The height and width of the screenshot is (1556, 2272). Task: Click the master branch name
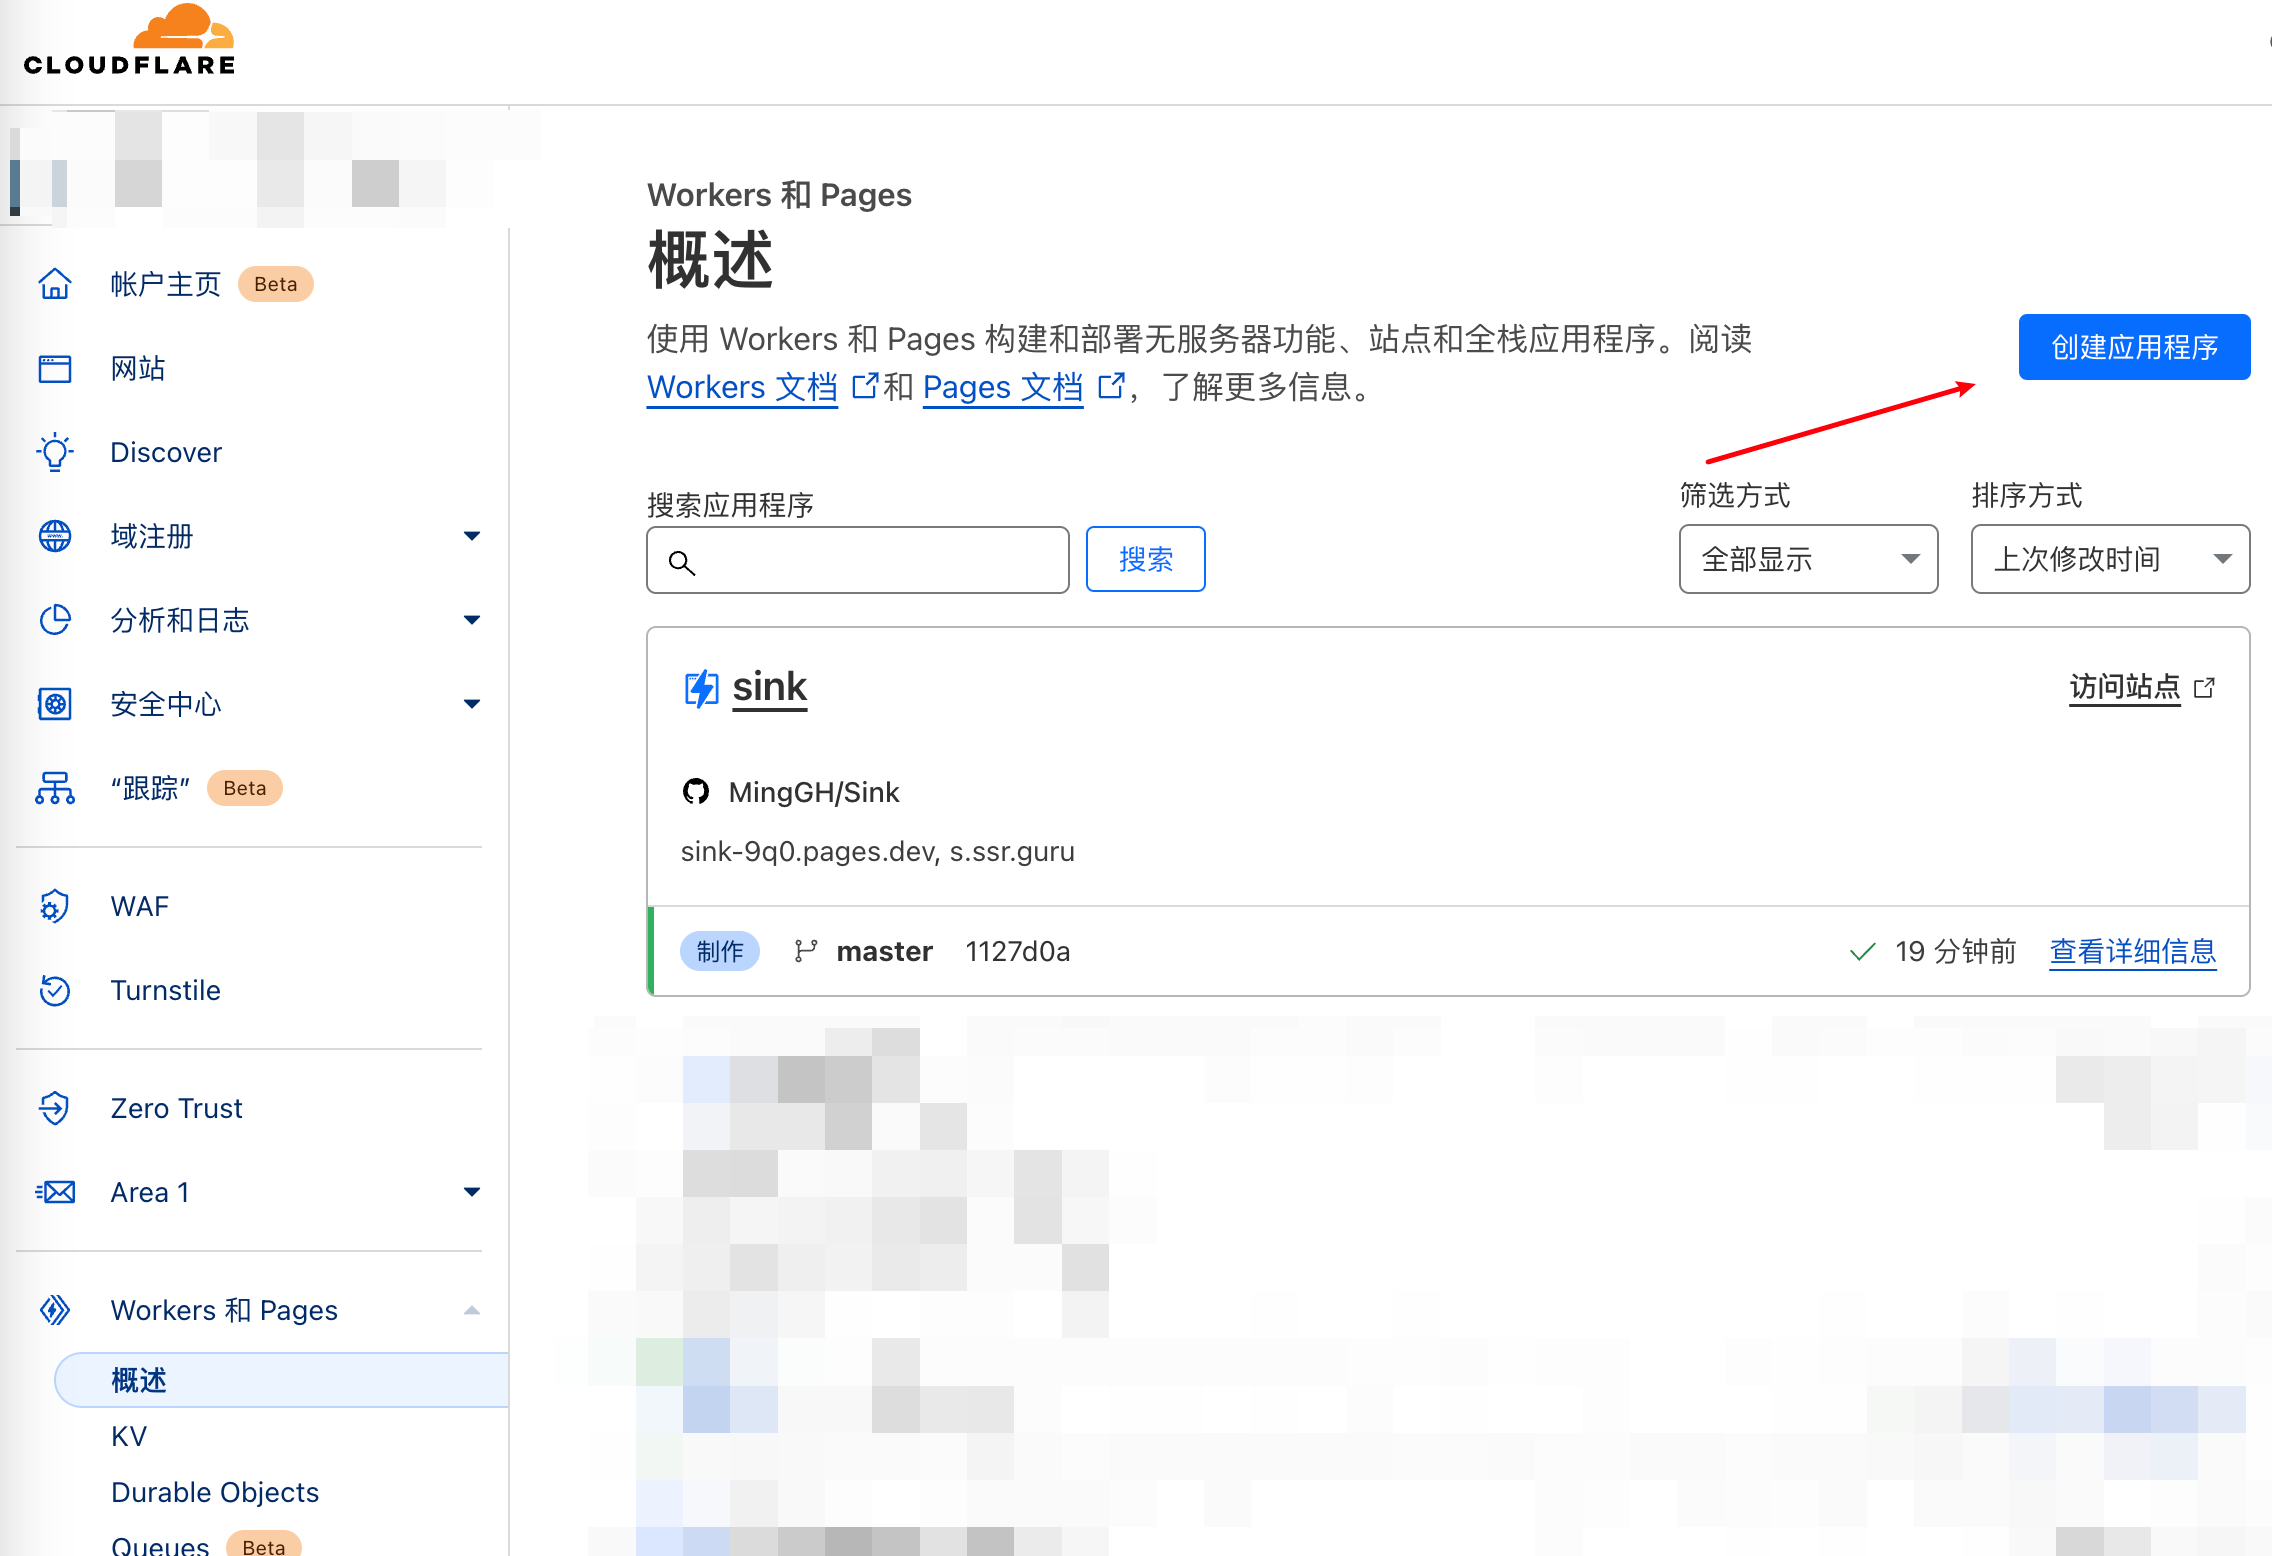[884, 951]
